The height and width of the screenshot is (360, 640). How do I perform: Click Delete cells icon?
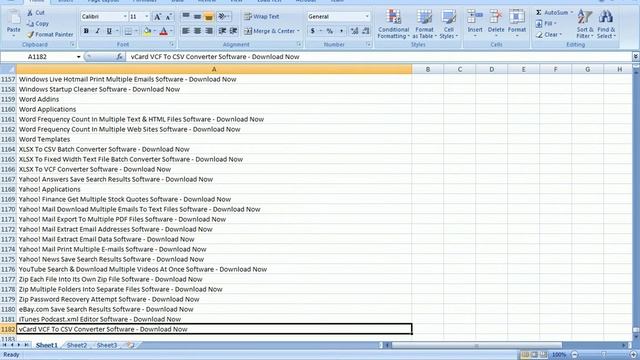[x=496, y=17]
